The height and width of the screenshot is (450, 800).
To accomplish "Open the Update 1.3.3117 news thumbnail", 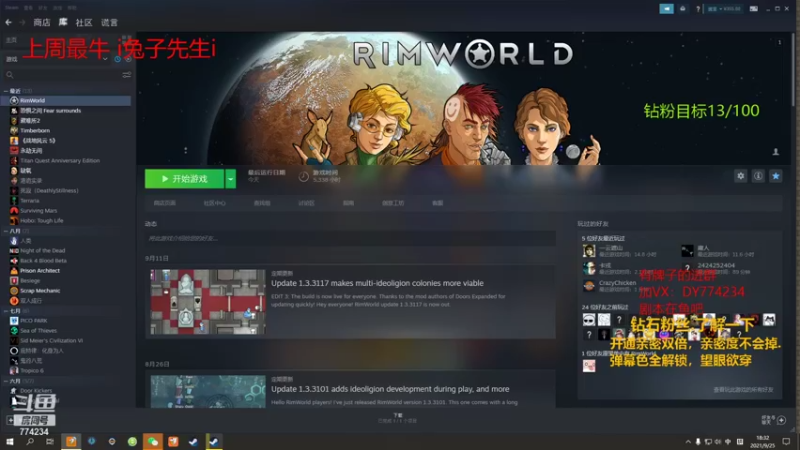I will [208, 302].
